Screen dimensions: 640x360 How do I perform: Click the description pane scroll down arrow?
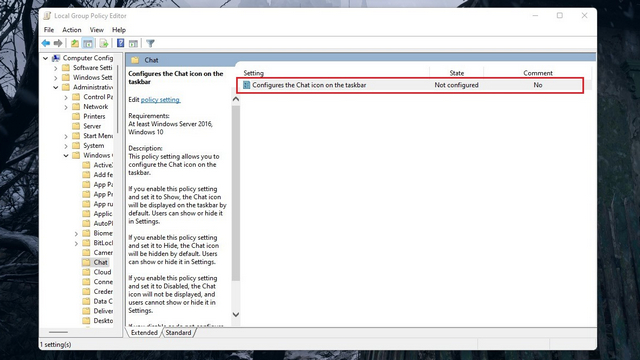[236, 314]
